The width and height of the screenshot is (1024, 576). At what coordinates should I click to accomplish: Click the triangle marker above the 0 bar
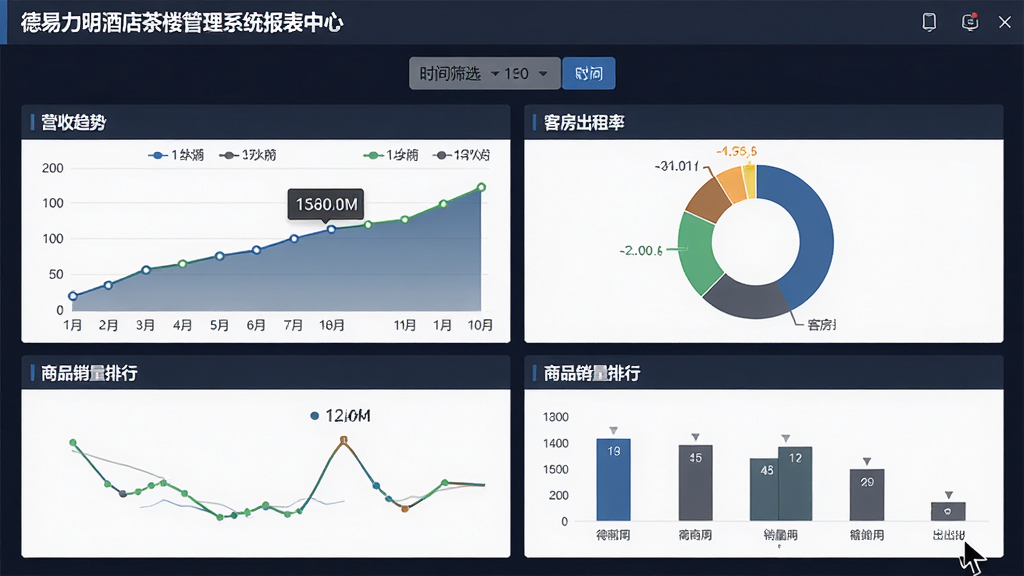(948, 495)
